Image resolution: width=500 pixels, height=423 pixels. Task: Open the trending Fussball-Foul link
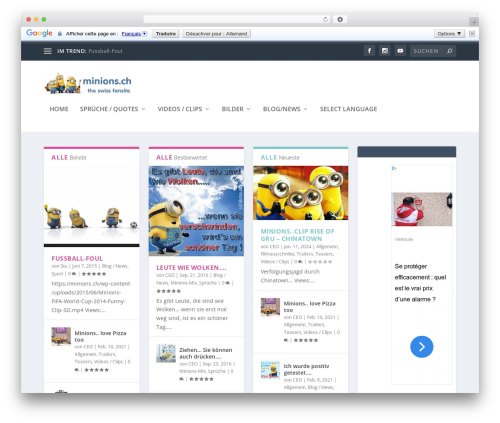pyautogui.click(x=105, y=51)
